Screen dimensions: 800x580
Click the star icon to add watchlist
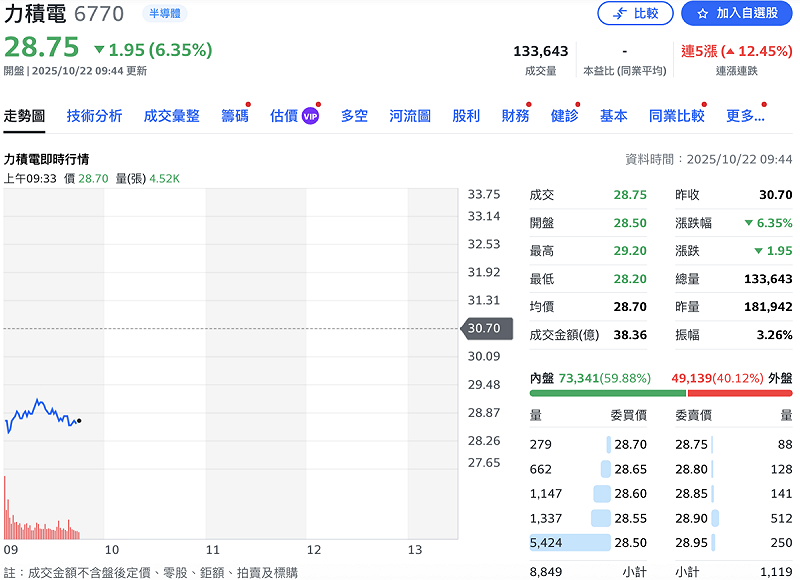[702, 14]
